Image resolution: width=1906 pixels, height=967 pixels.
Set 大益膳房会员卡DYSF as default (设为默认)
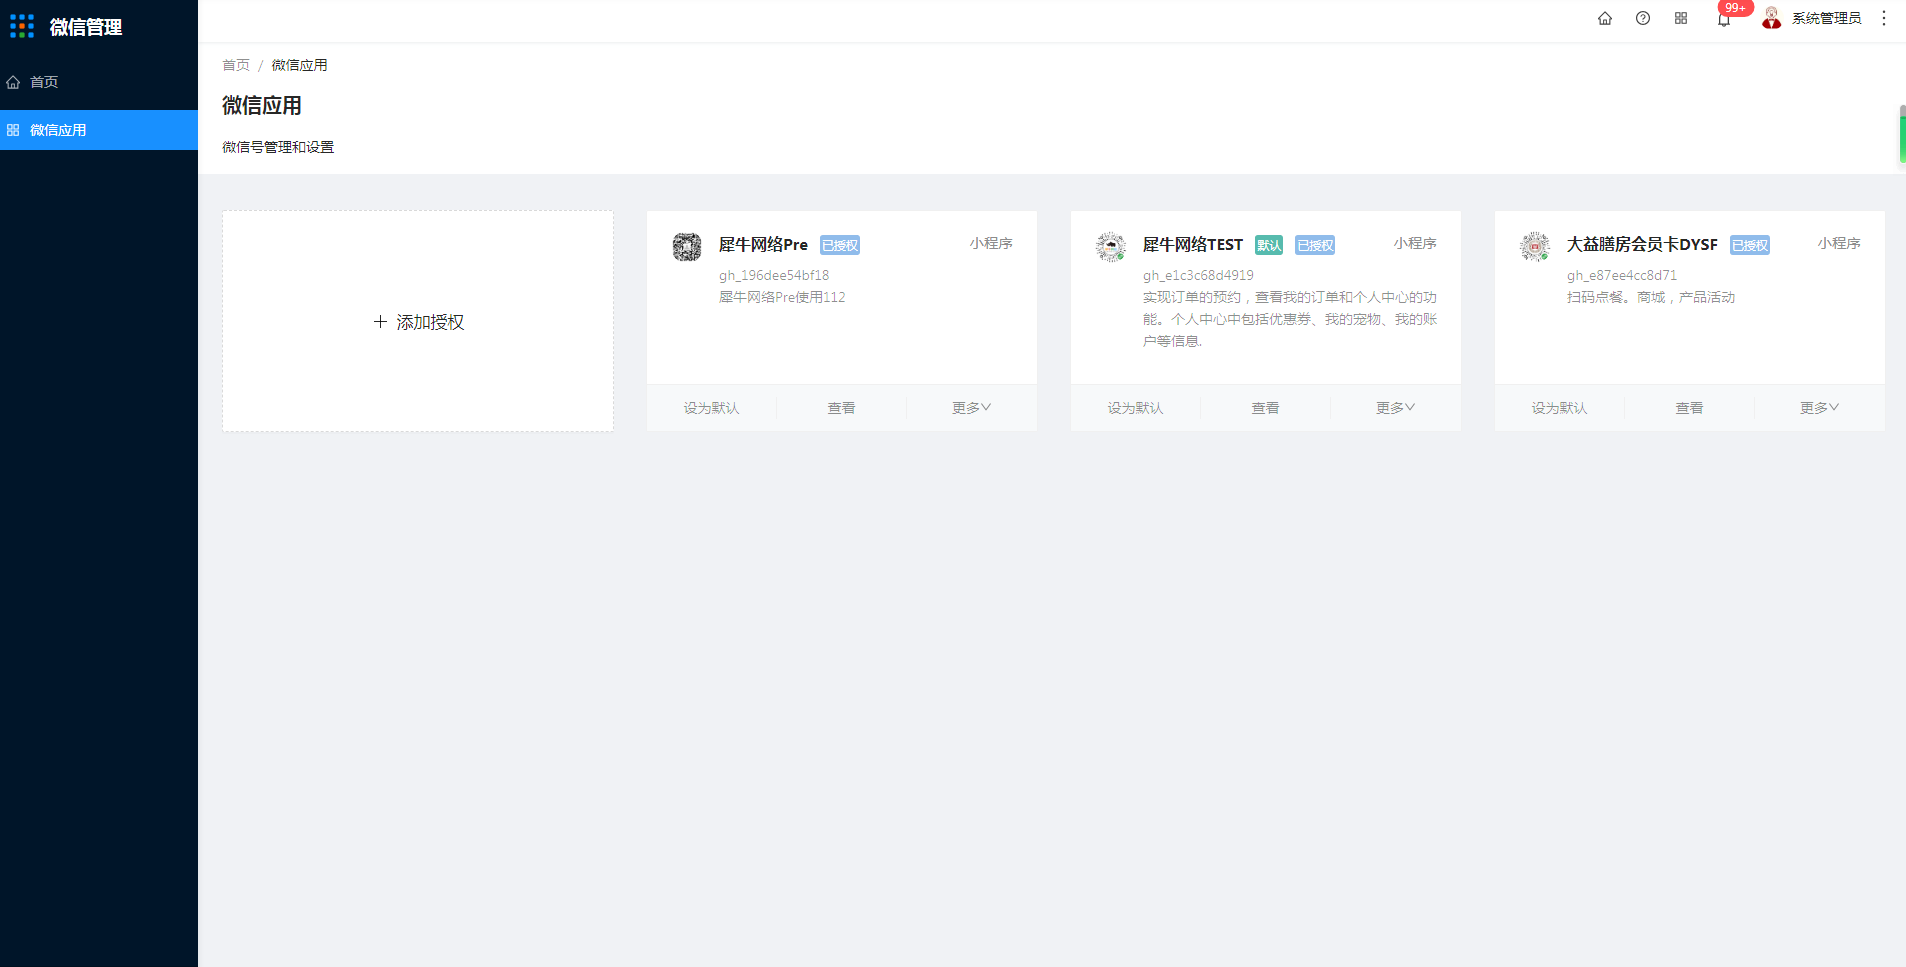pos(1560,408)
